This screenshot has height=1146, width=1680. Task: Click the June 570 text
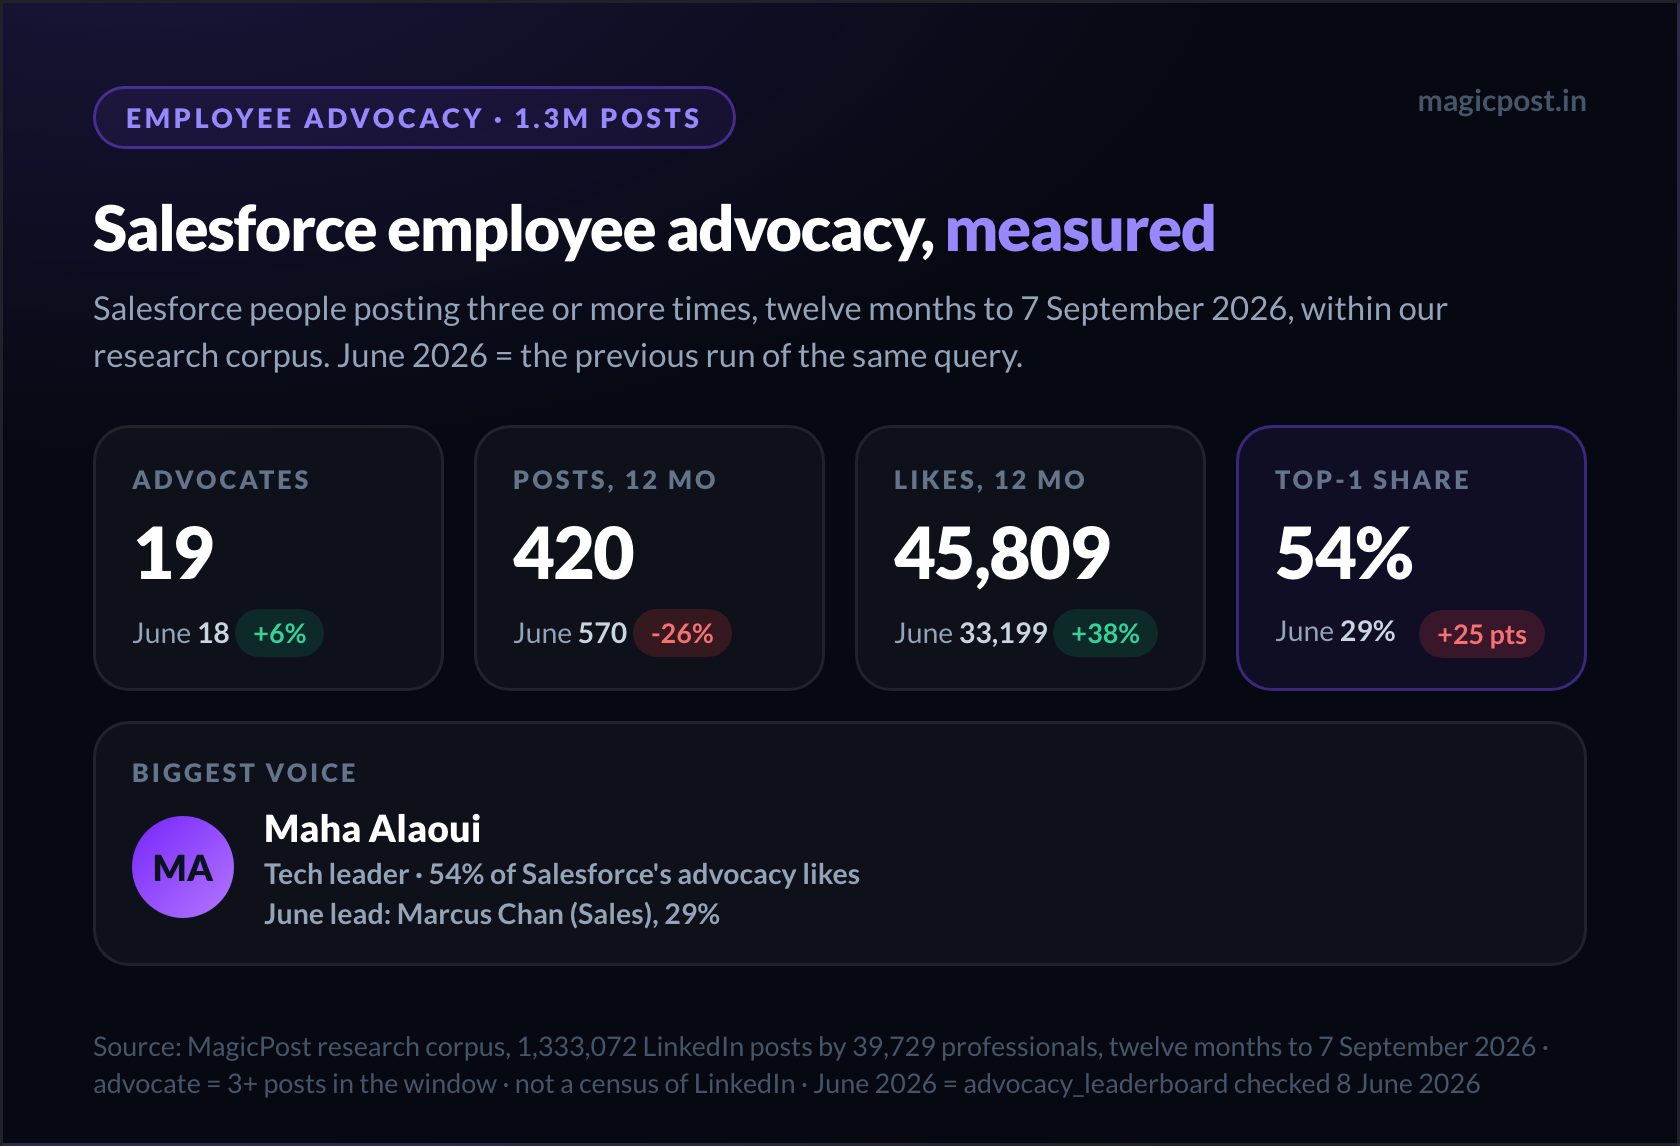point(570,633)
